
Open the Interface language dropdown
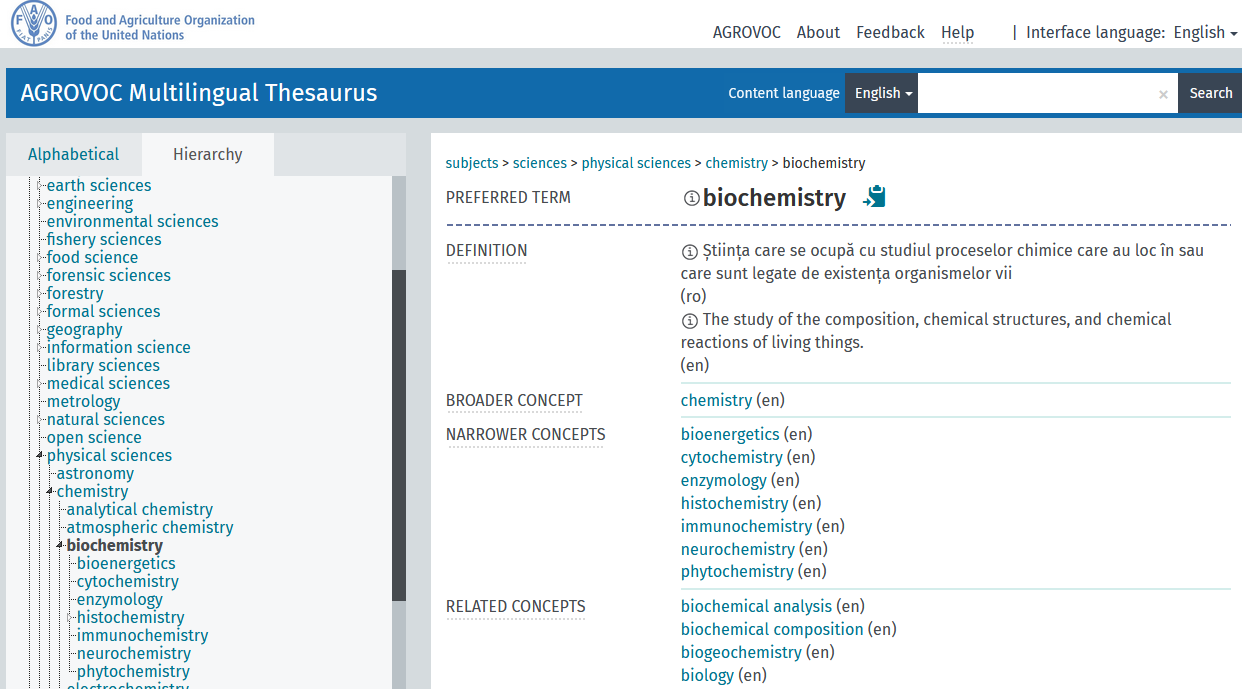pyautogui.click(x=1205, y=32)
